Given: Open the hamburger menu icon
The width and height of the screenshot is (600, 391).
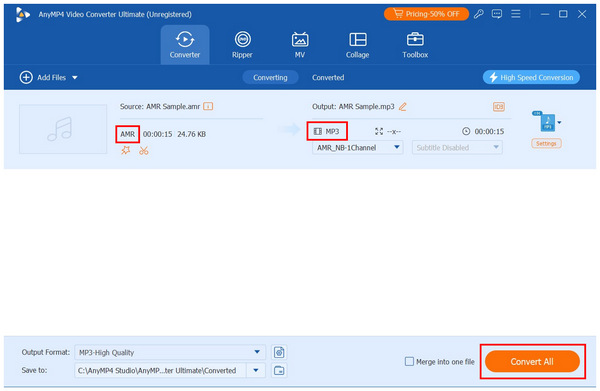Looking at the screenshot, I should tap(516, 14).
